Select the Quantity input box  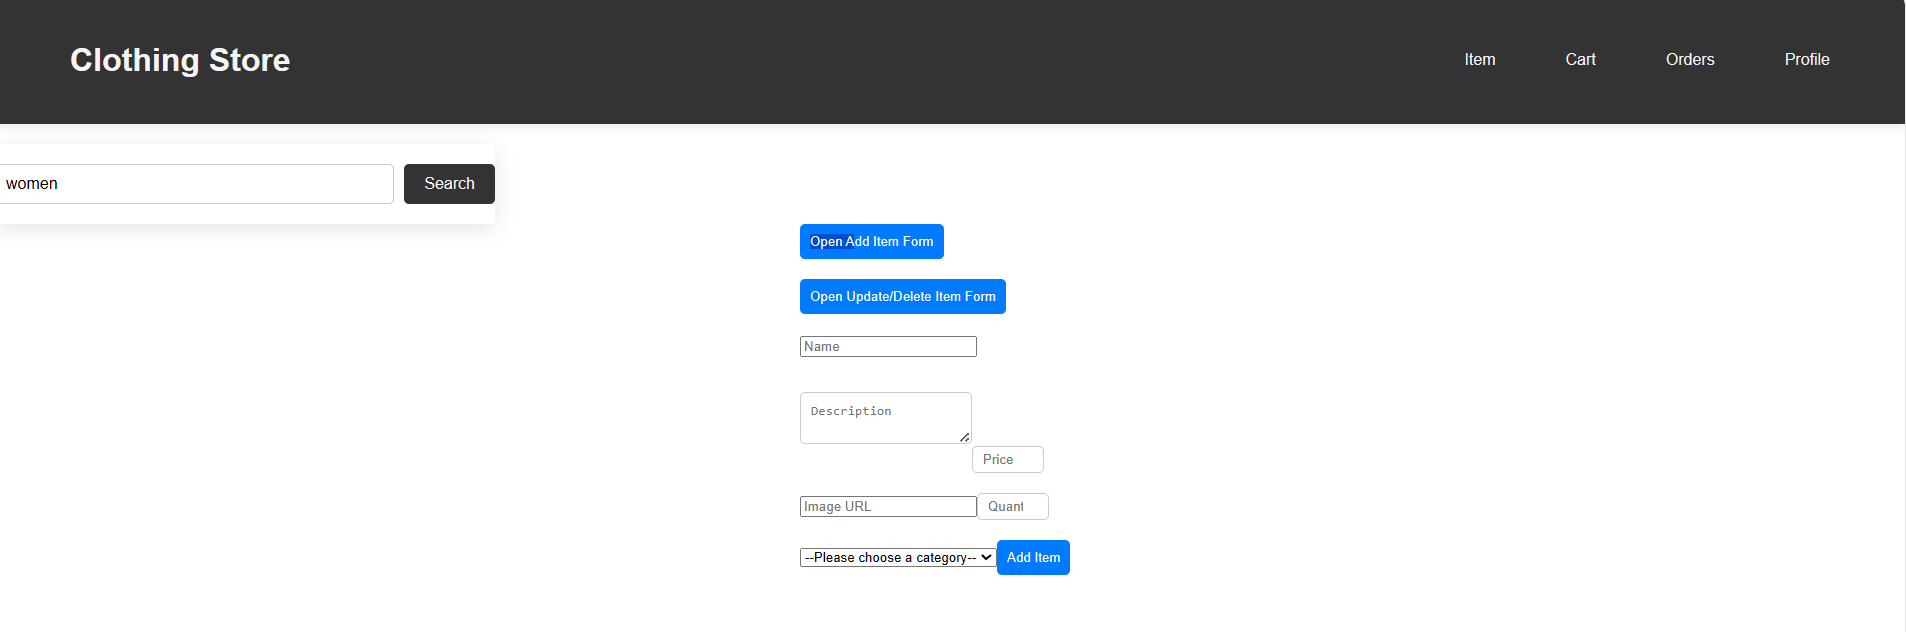point(1012,507)
